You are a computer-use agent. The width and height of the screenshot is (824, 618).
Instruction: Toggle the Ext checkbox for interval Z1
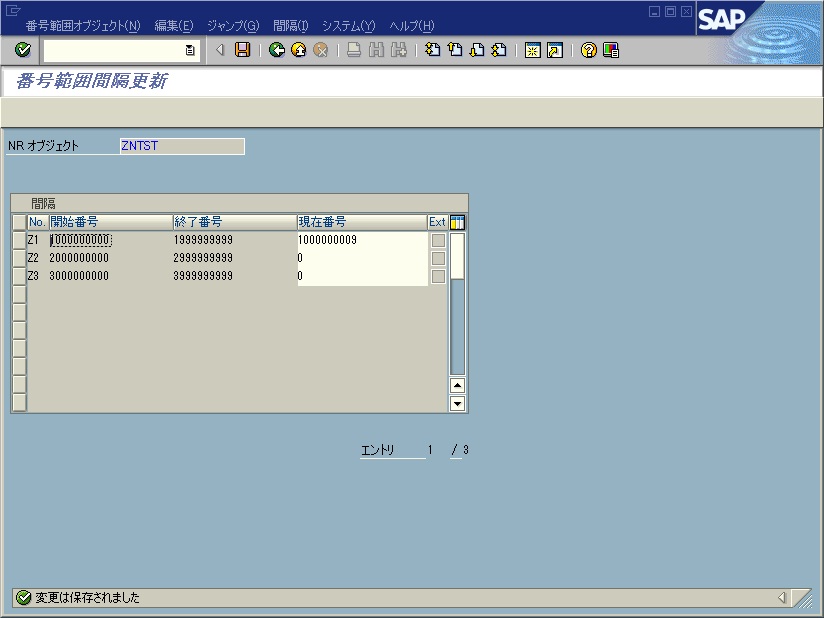pyautogui.click(x=438, y=240)
